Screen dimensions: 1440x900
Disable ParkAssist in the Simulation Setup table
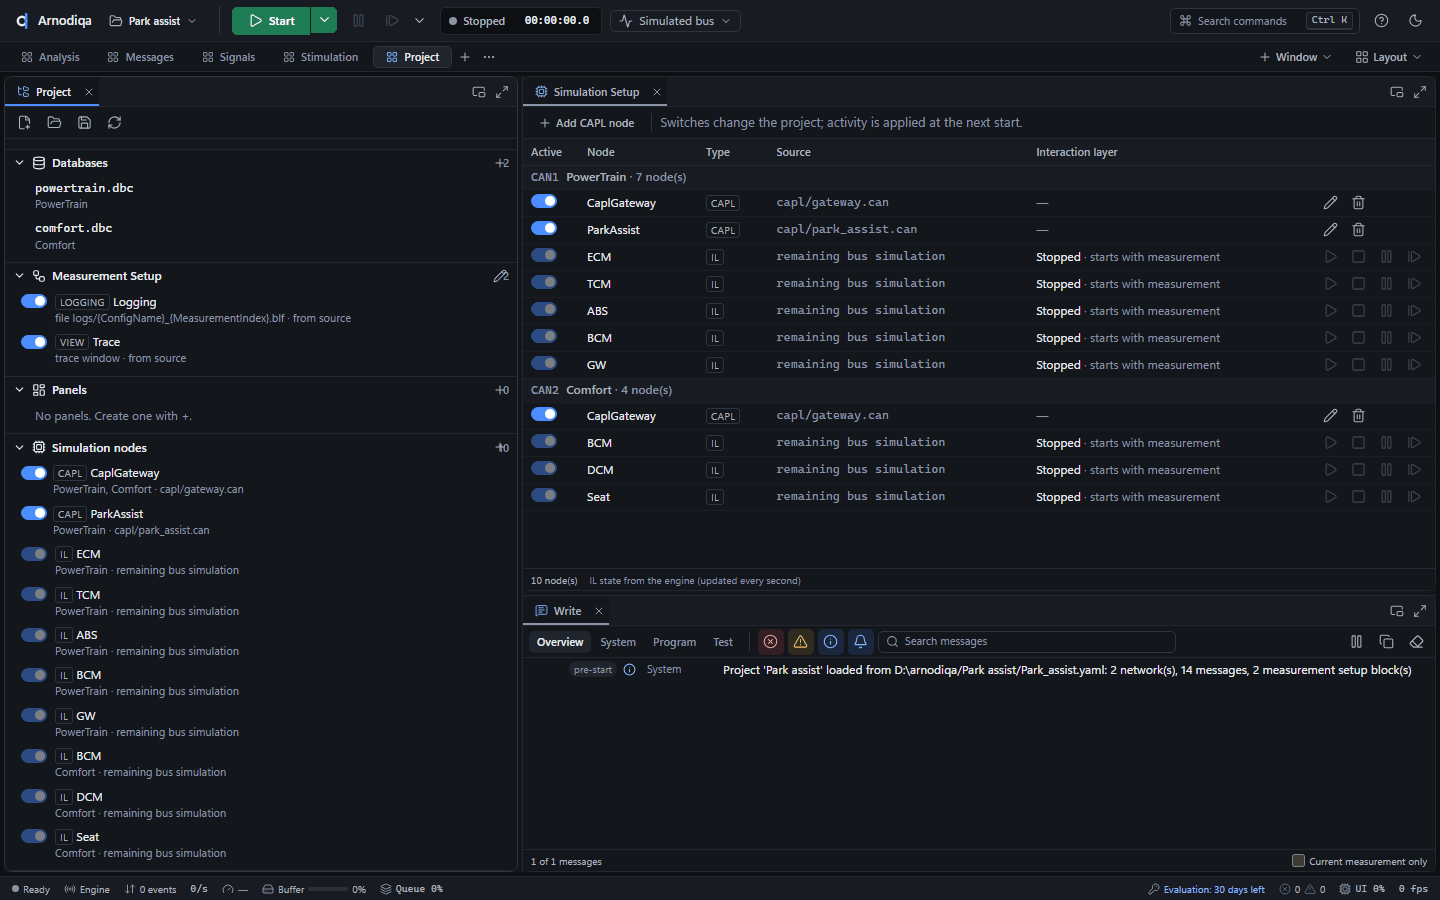tap(544, 229)
